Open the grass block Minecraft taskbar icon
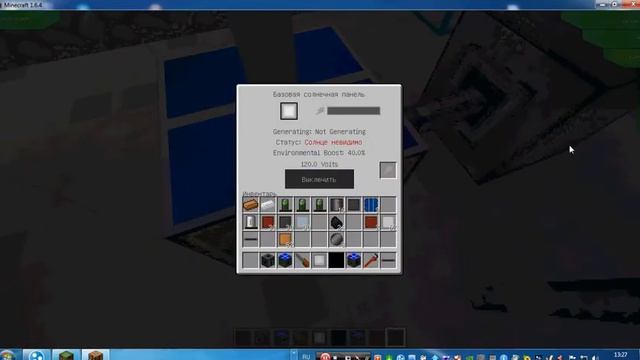Image resolution: width=640 pixels, height=360 pixels. click(x=66, y=355)
